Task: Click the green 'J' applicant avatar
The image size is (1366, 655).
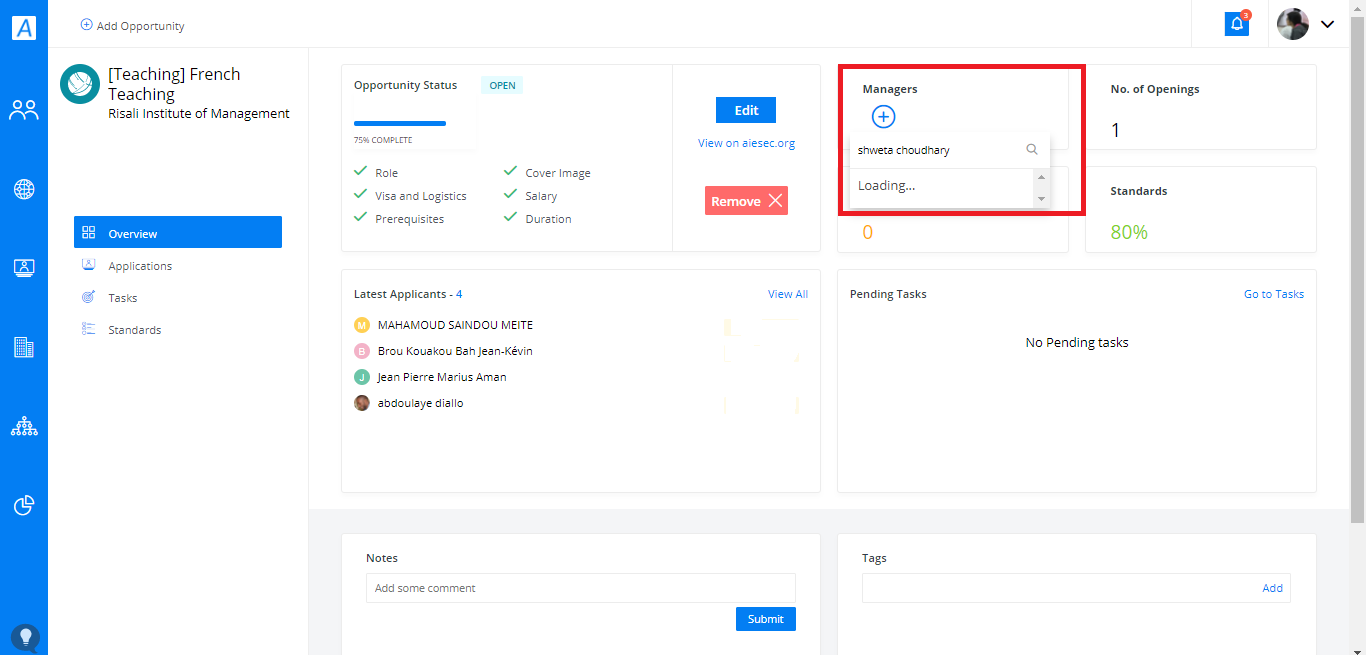Action: 362,377
